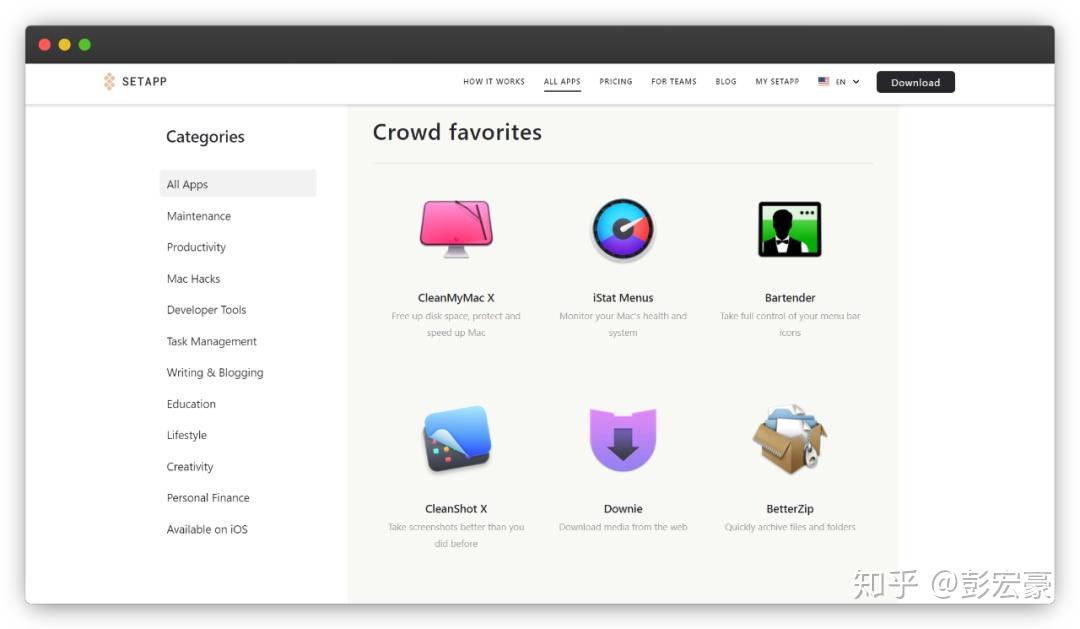Minimize the window with yellow button
The image size is (1080, 629).
coord(65,45)
